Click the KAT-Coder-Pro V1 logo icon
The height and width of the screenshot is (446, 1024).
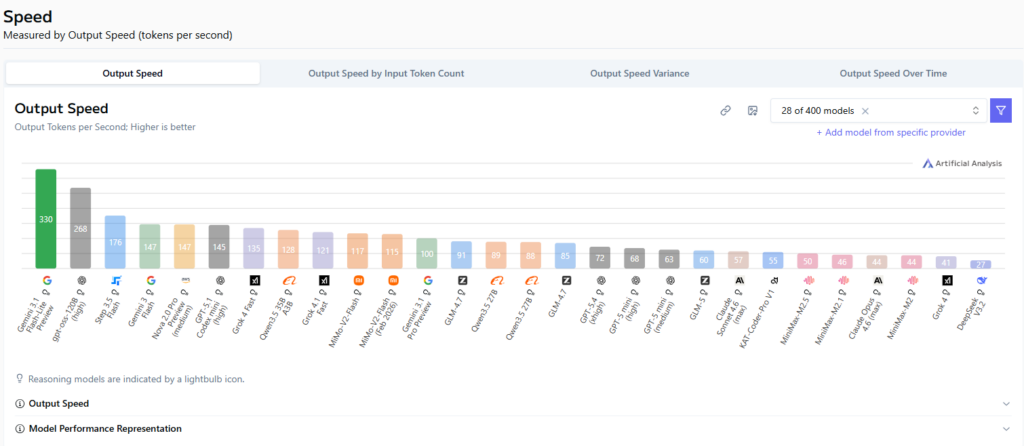[773, 281]
